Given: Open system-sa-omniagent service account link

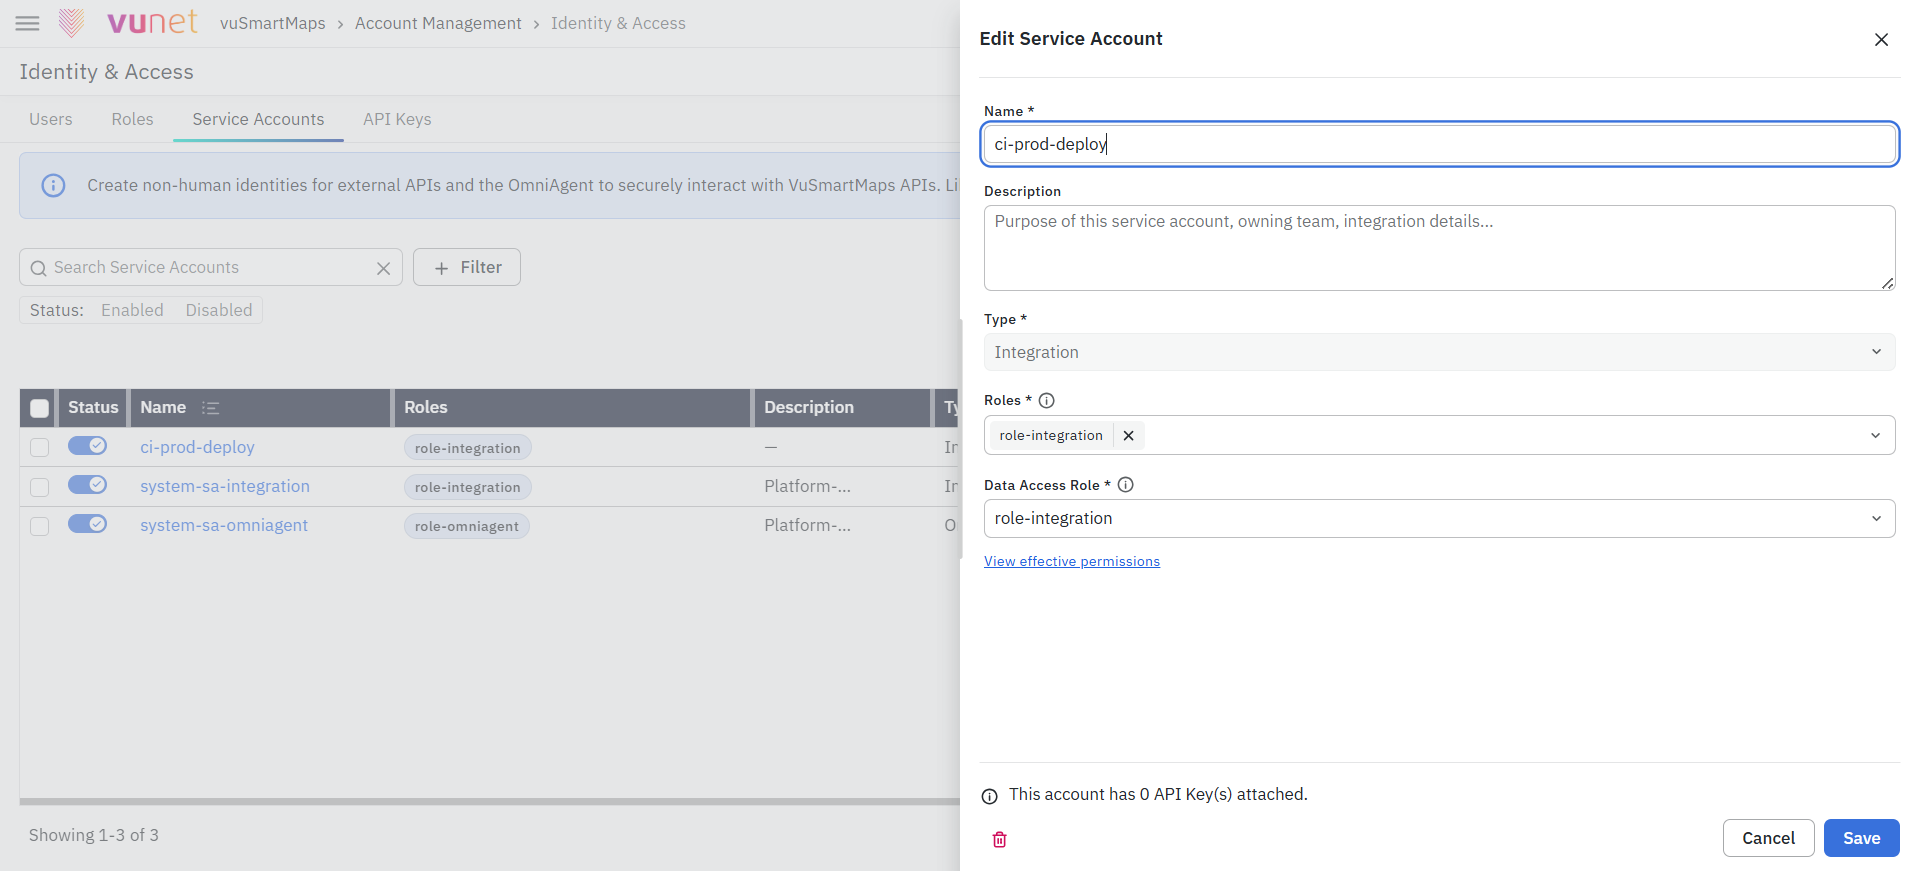Looking at the screenshot, I should pyautogui.click(x=224, y=525).
